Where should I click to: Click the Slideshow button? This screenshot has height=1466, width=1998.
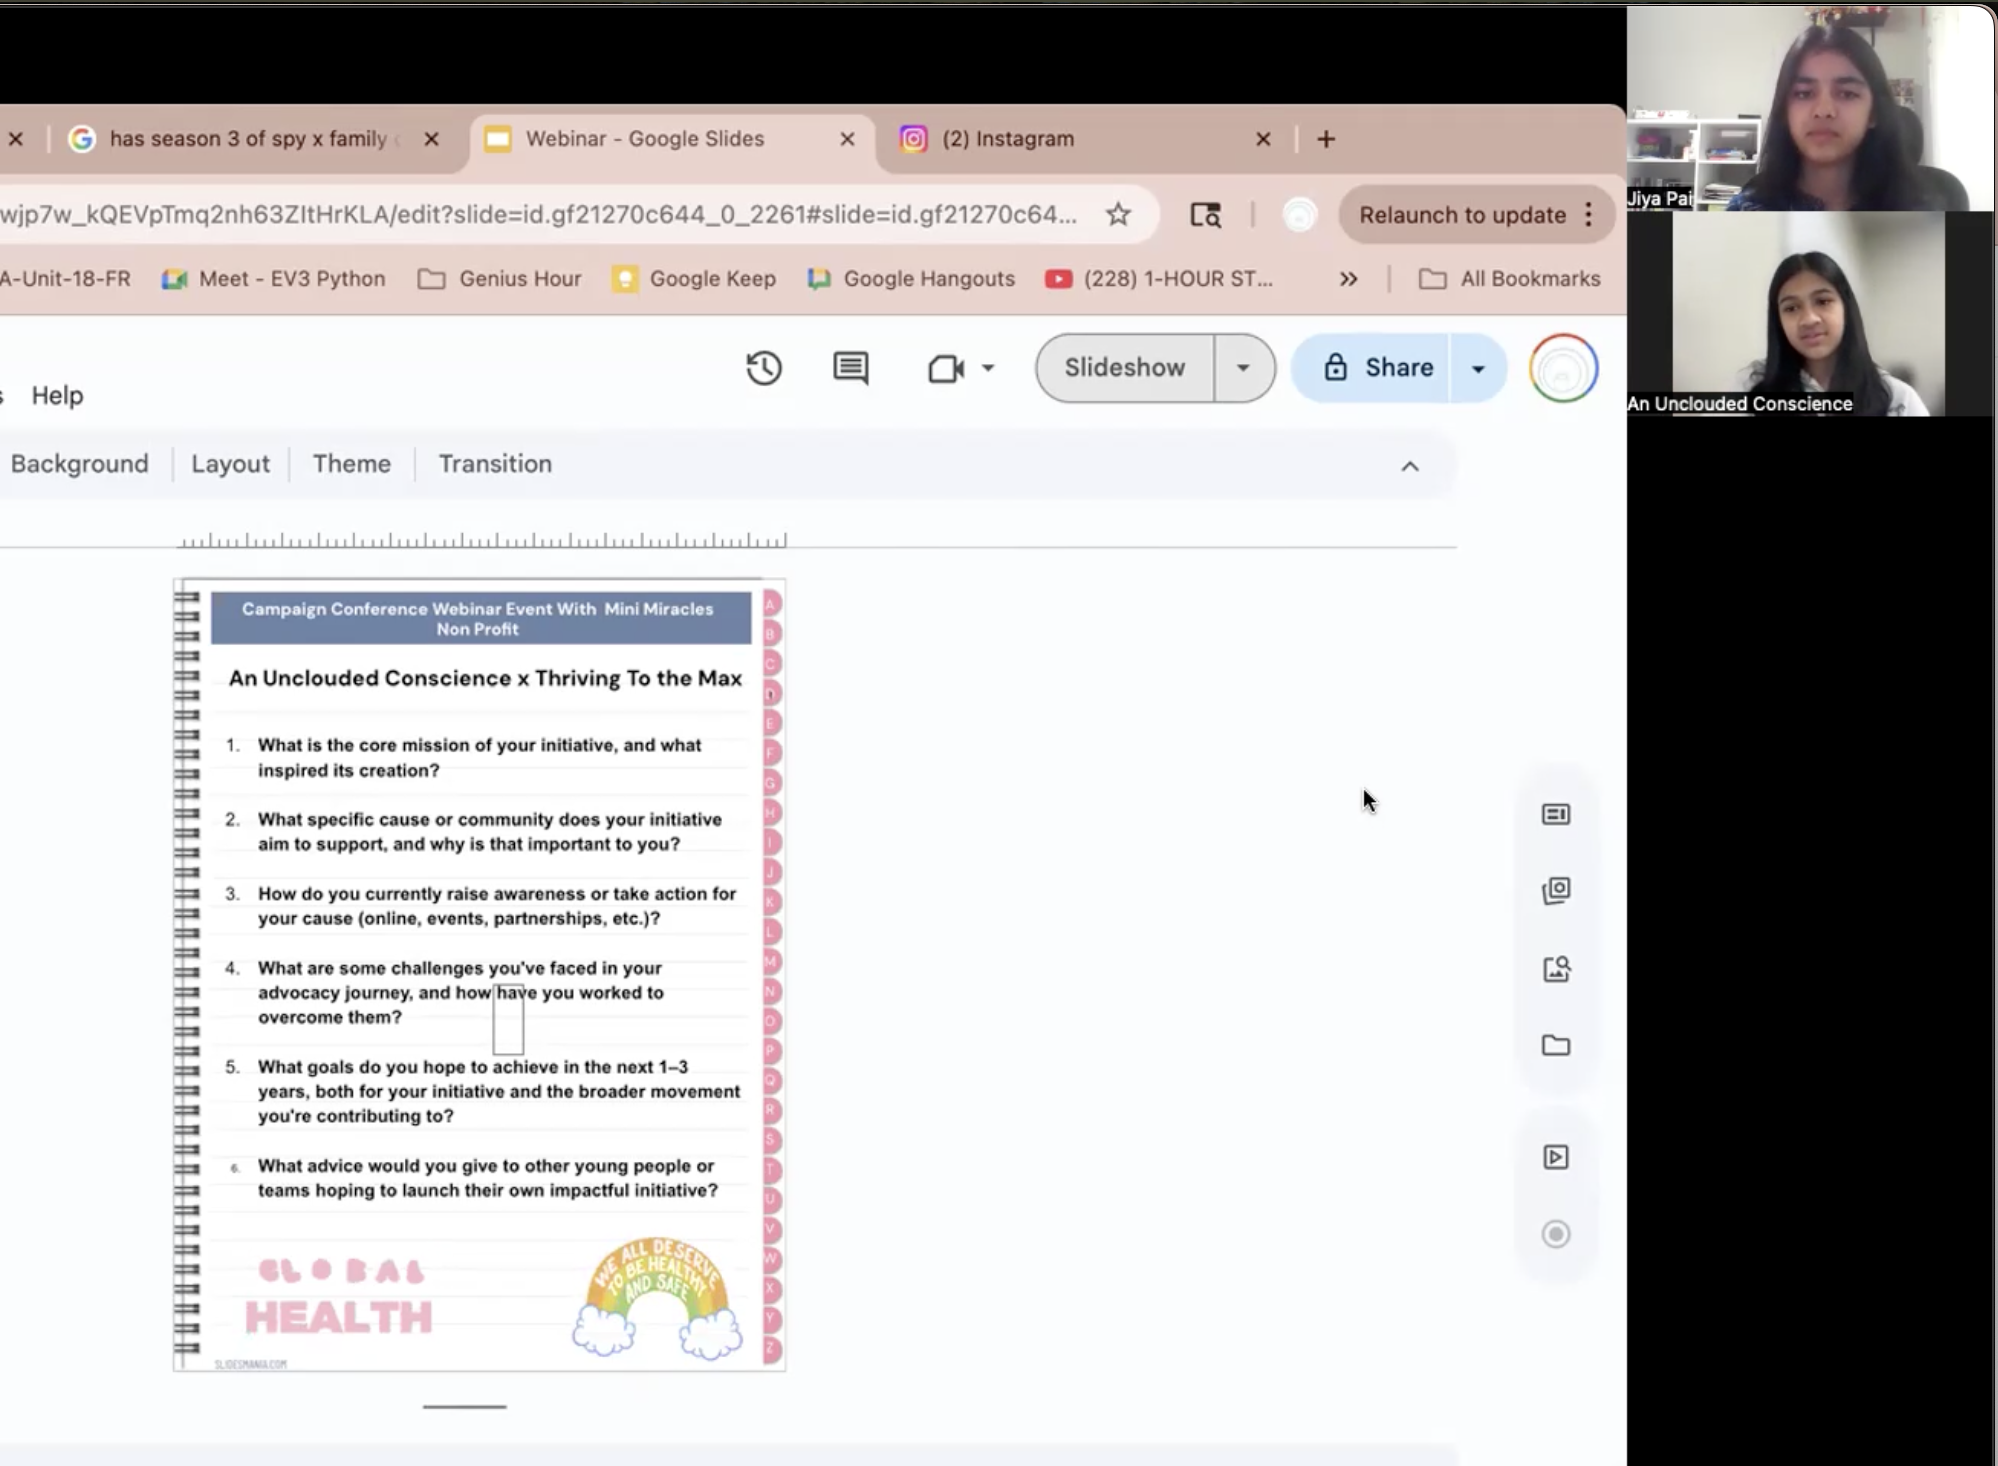click(x=1124, y=368)
